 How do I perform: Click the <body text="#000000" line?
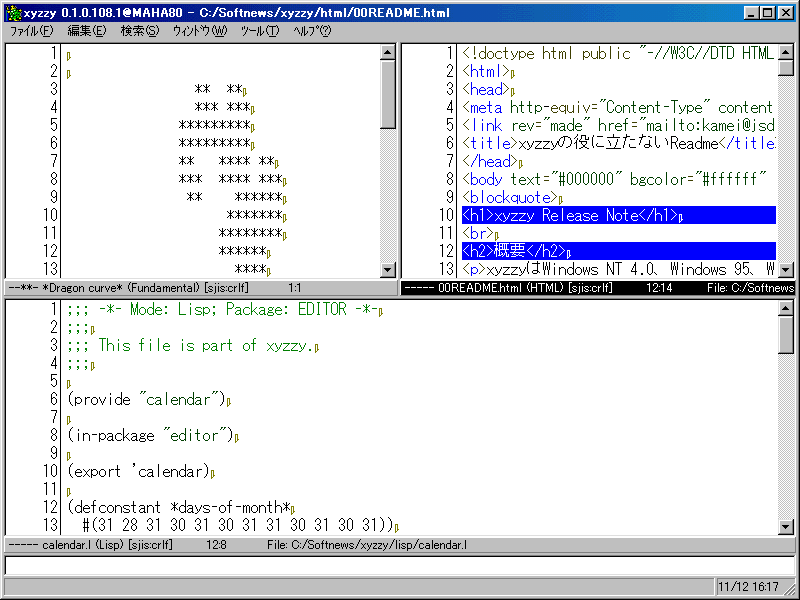614,179
